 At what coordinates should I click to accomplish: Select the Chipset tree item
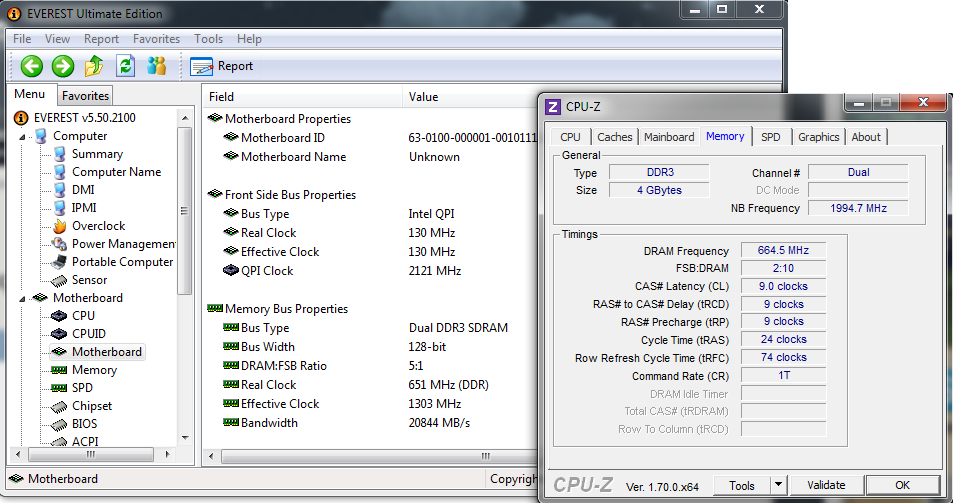point(92,406)
